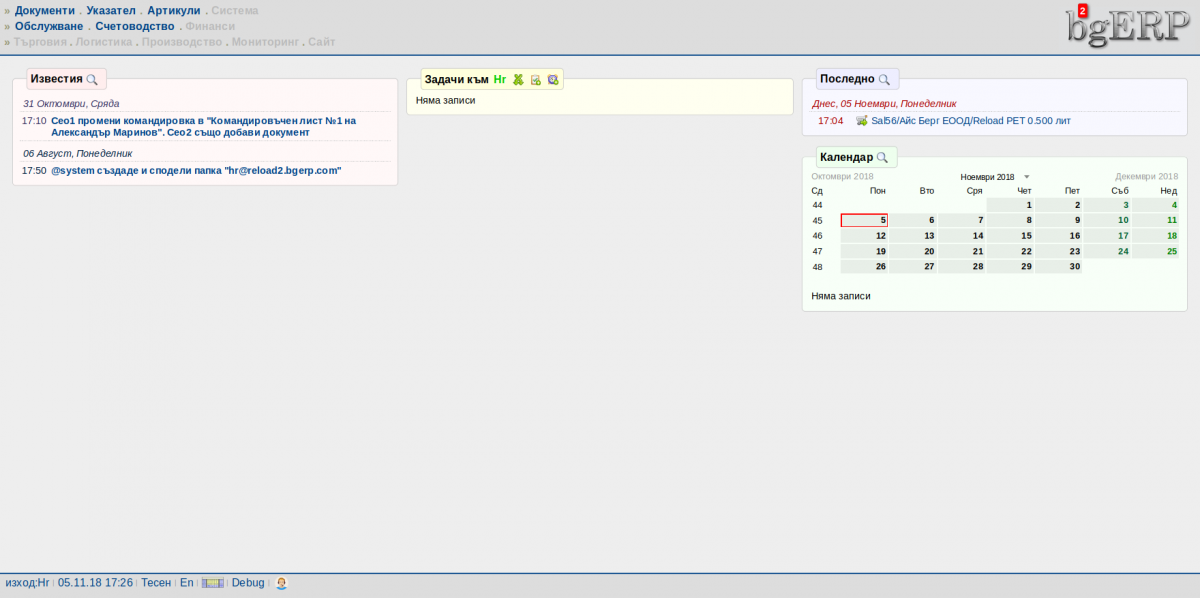The image size is (1200, 598).
Task: Open Производство menu item
Action: [182, 42]
